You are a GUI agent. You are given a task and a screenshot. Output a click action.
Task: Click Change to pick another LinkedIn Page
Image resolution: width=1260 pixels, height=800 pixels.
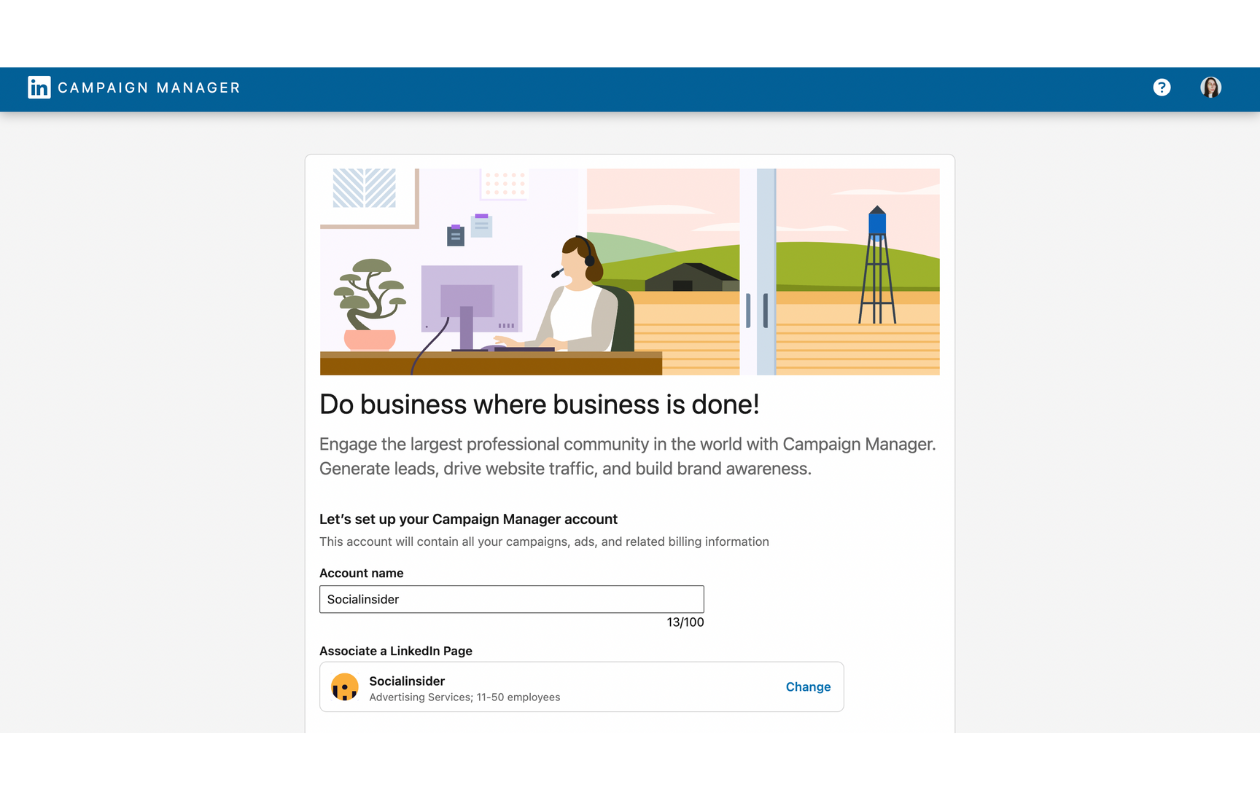point(808,687)
